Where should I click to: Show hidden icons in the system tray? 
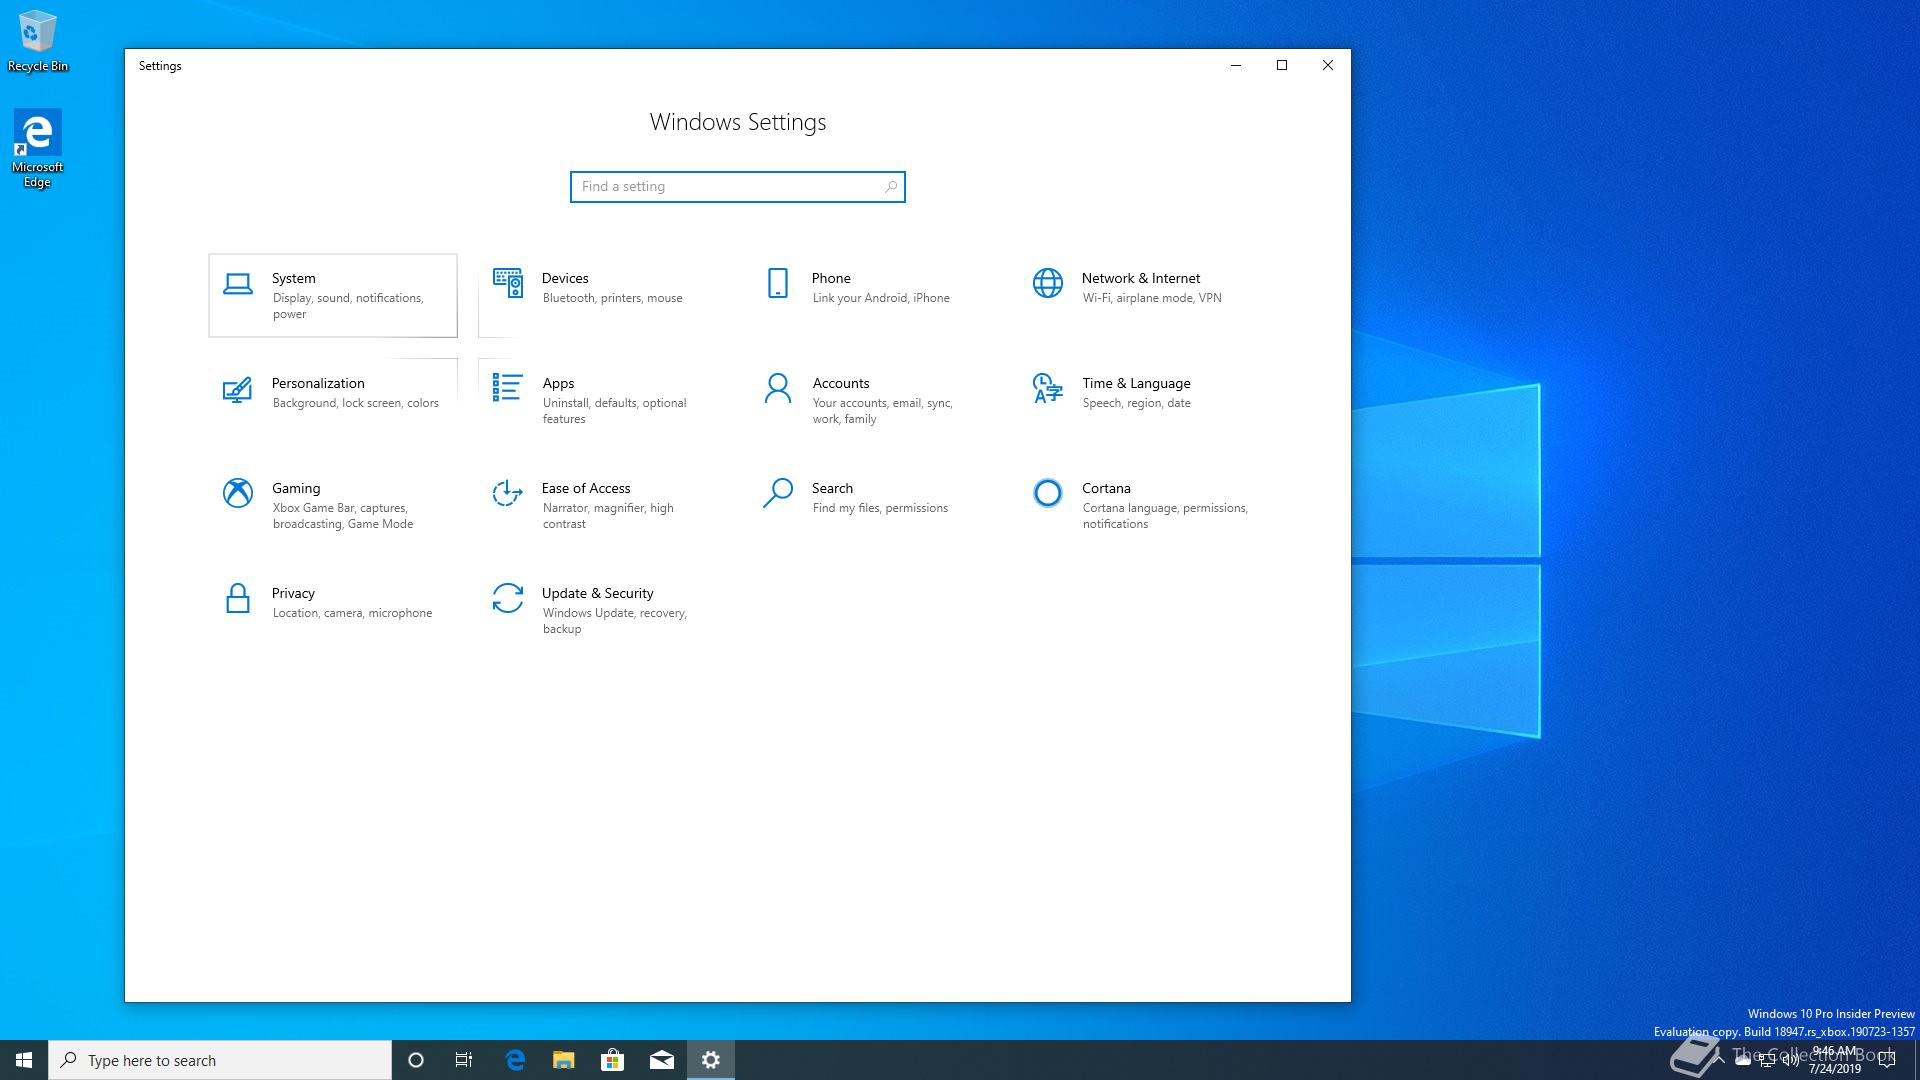[x=1719, y=1060]
